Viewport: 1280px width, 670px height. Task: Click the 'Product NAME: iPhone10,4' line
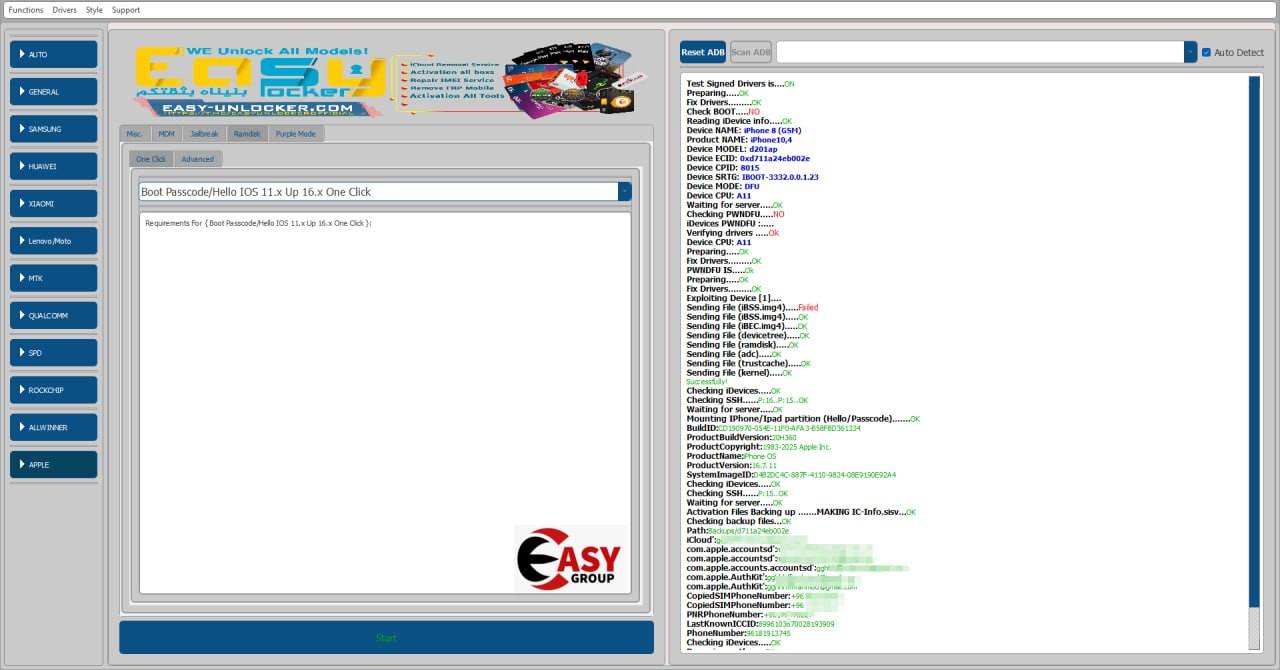[739, 140]
